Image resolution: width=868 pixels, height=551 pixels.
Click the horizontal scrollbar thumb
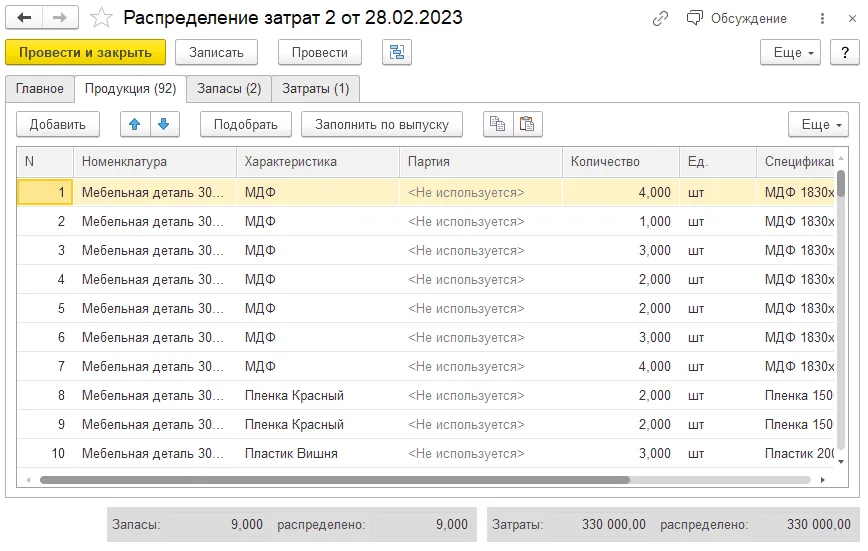[x=334, y=480]
